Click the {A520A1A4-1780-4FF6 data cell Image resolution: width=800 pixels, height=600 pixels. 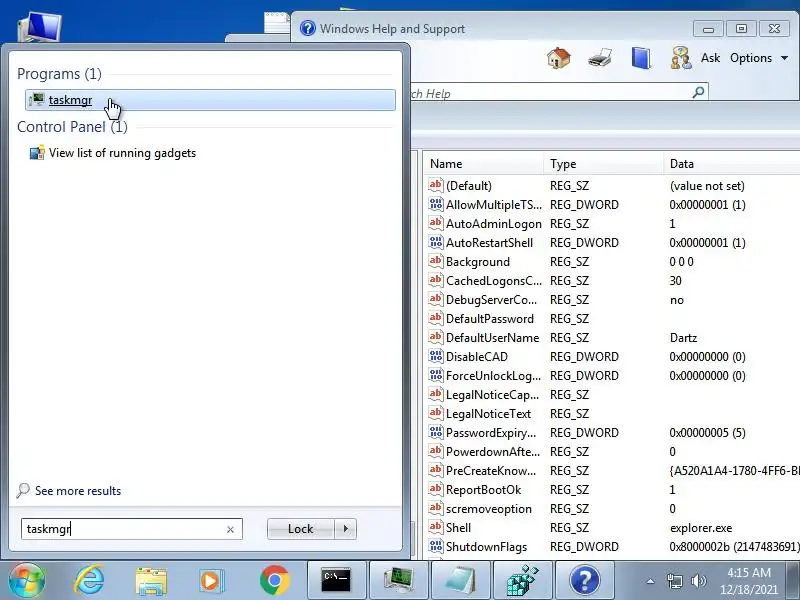click(734, 471)
